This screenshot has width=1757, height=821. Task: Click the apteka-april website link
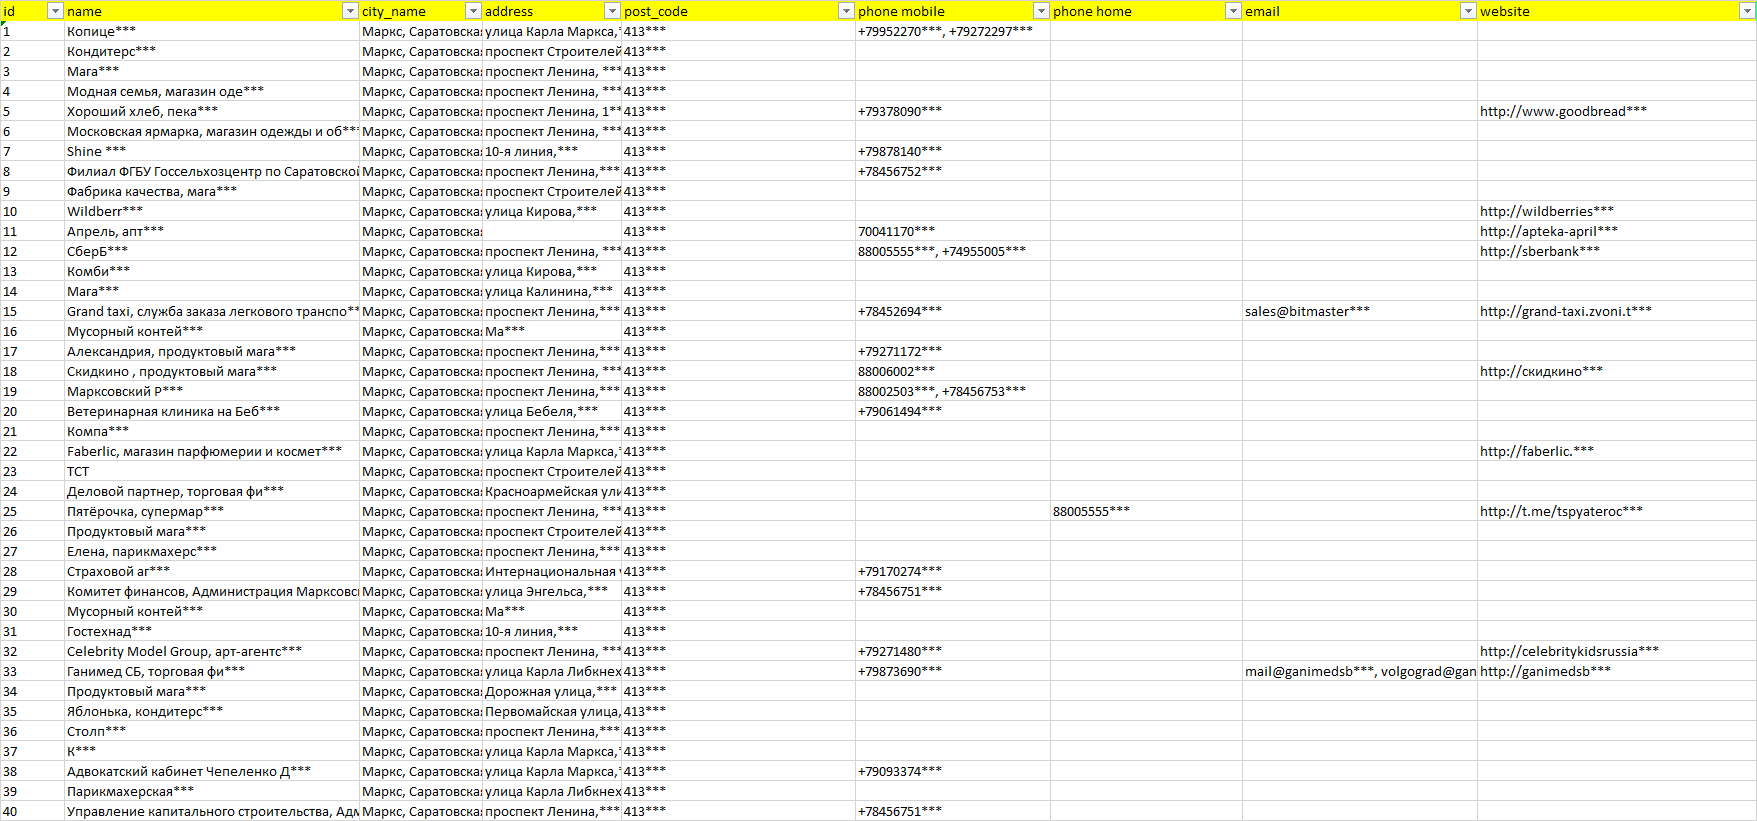tap(1548, 231)
